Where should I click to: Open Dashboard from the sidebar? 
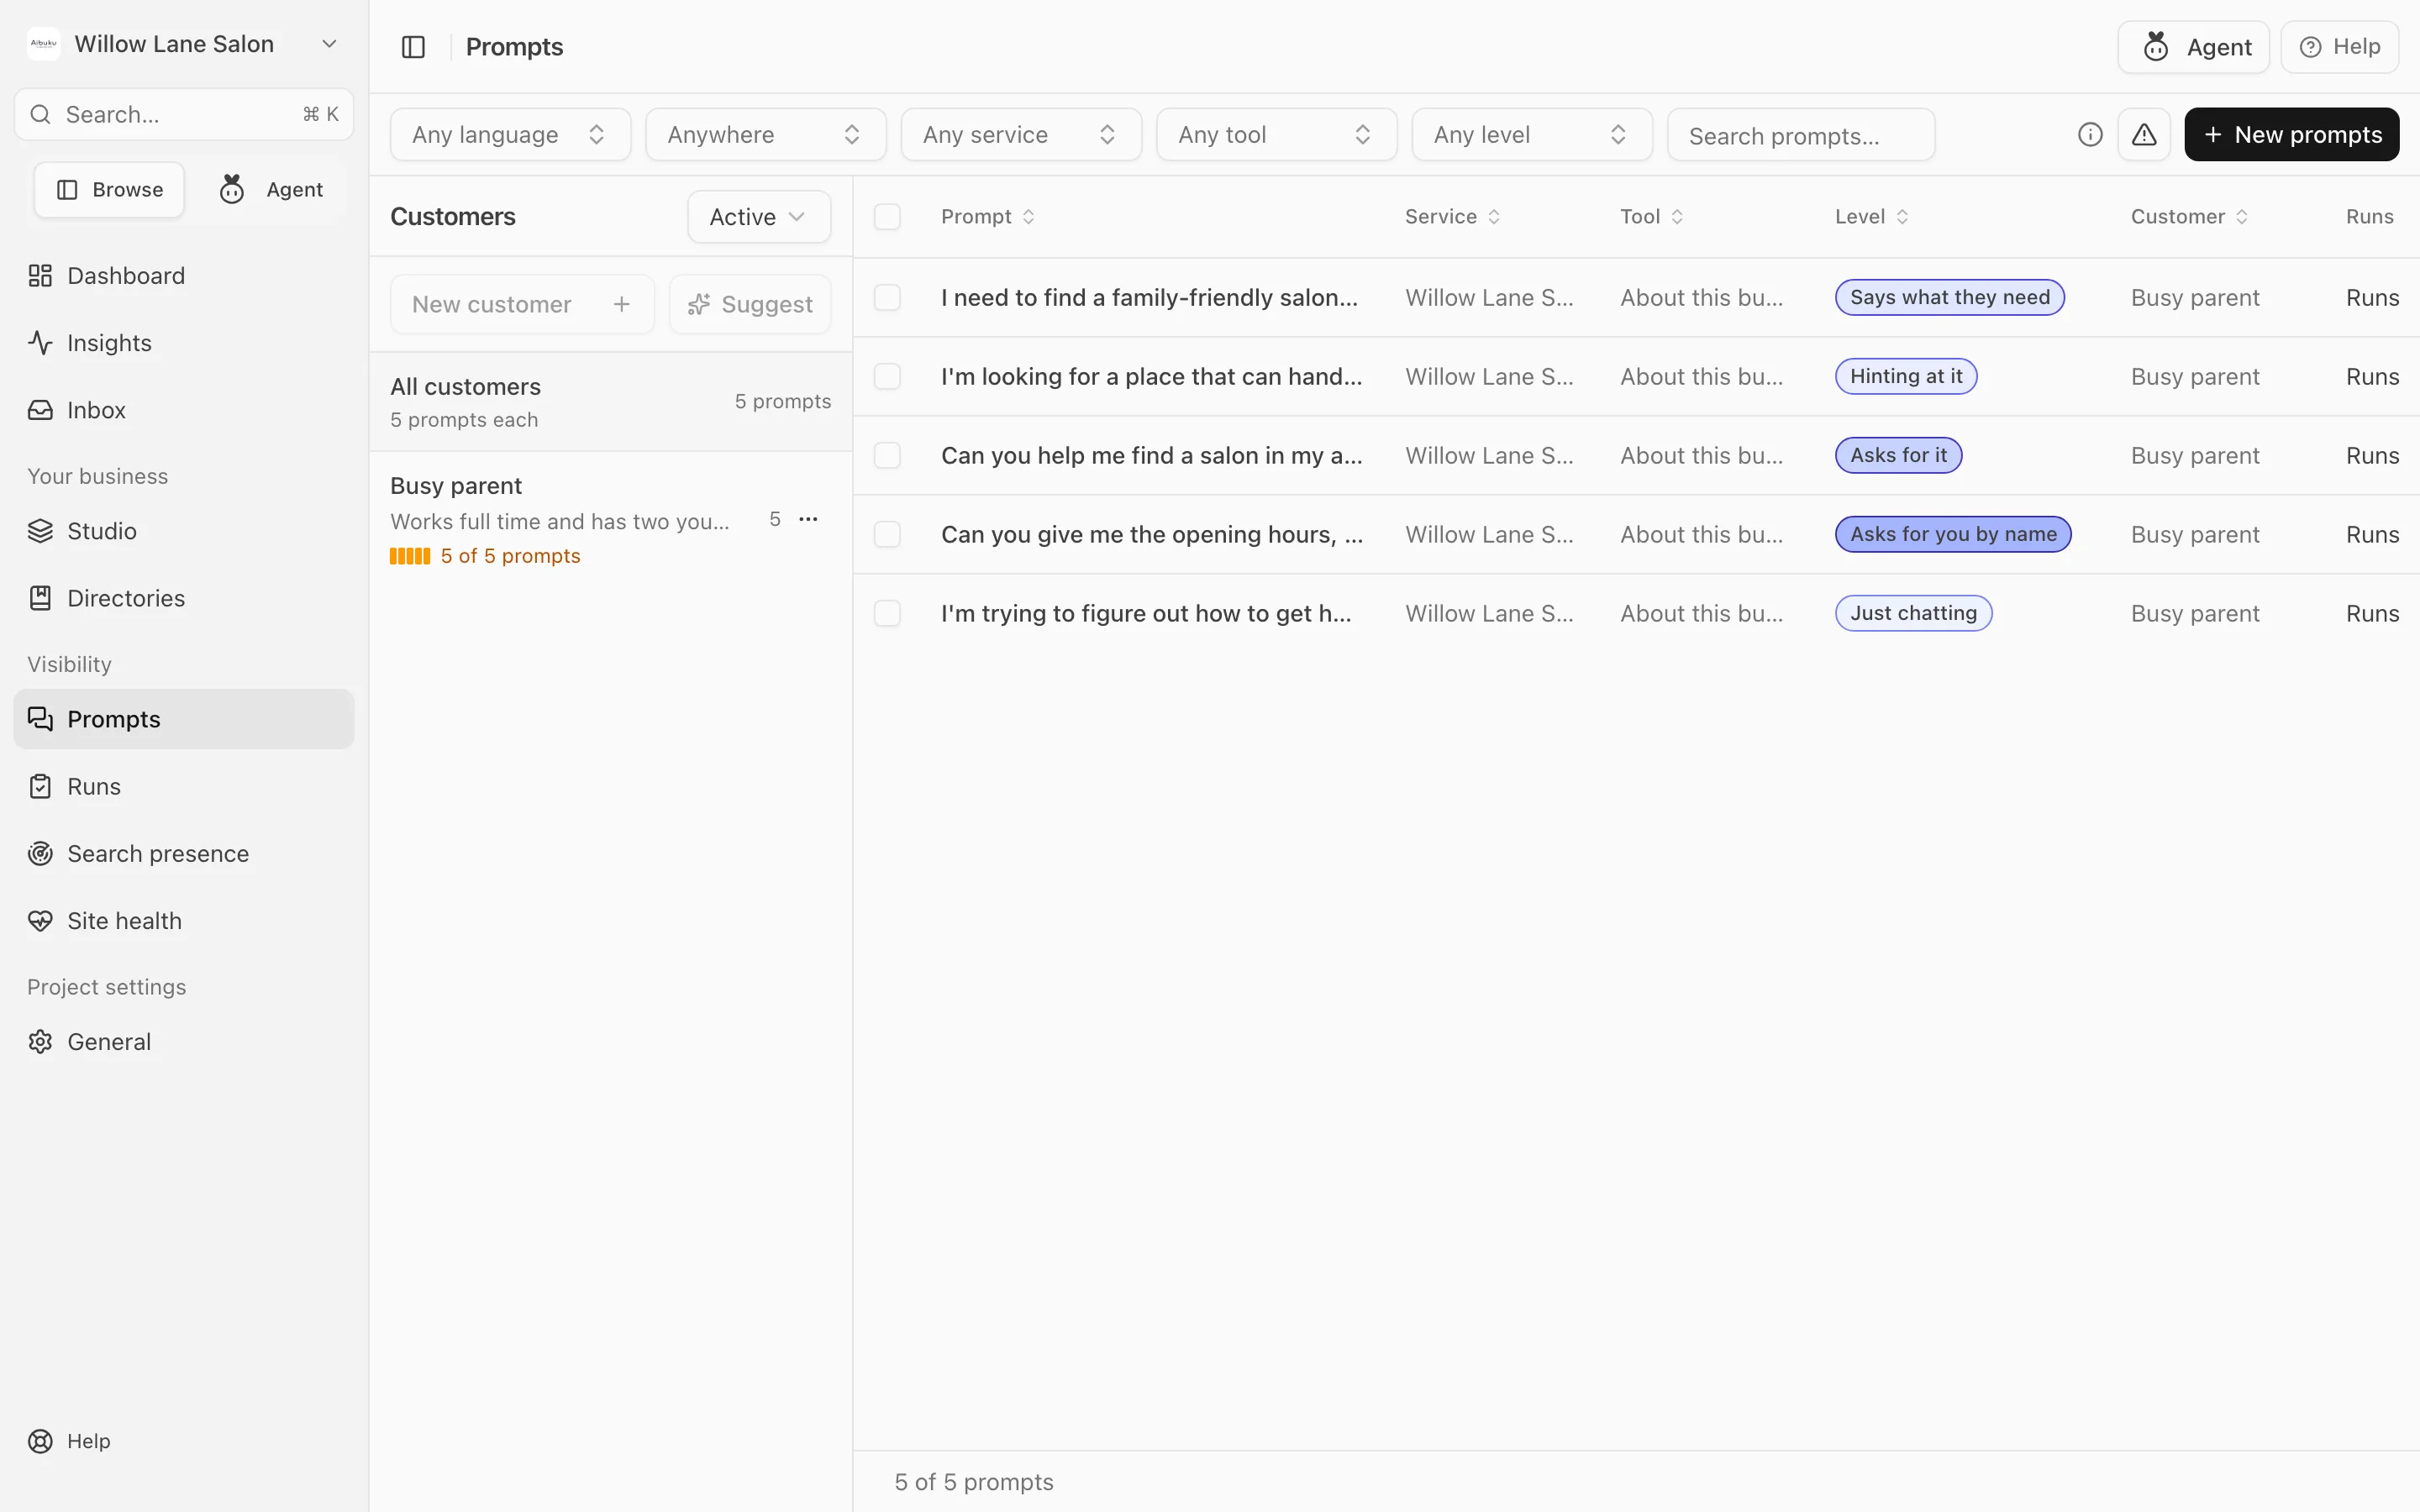click(184, 276)
